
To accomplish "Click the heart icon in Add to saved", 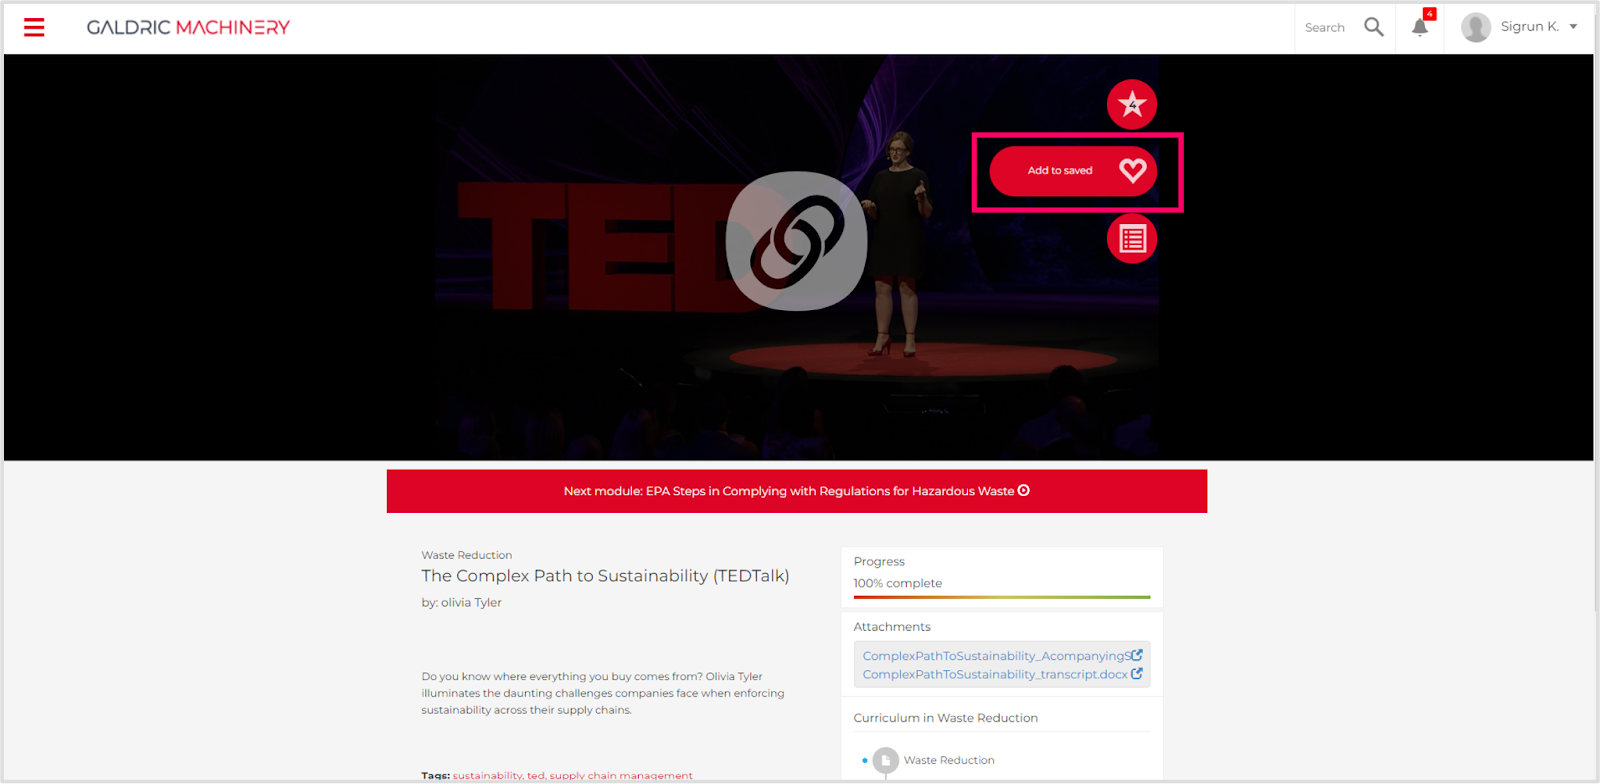I will [x=1133, y=171].
